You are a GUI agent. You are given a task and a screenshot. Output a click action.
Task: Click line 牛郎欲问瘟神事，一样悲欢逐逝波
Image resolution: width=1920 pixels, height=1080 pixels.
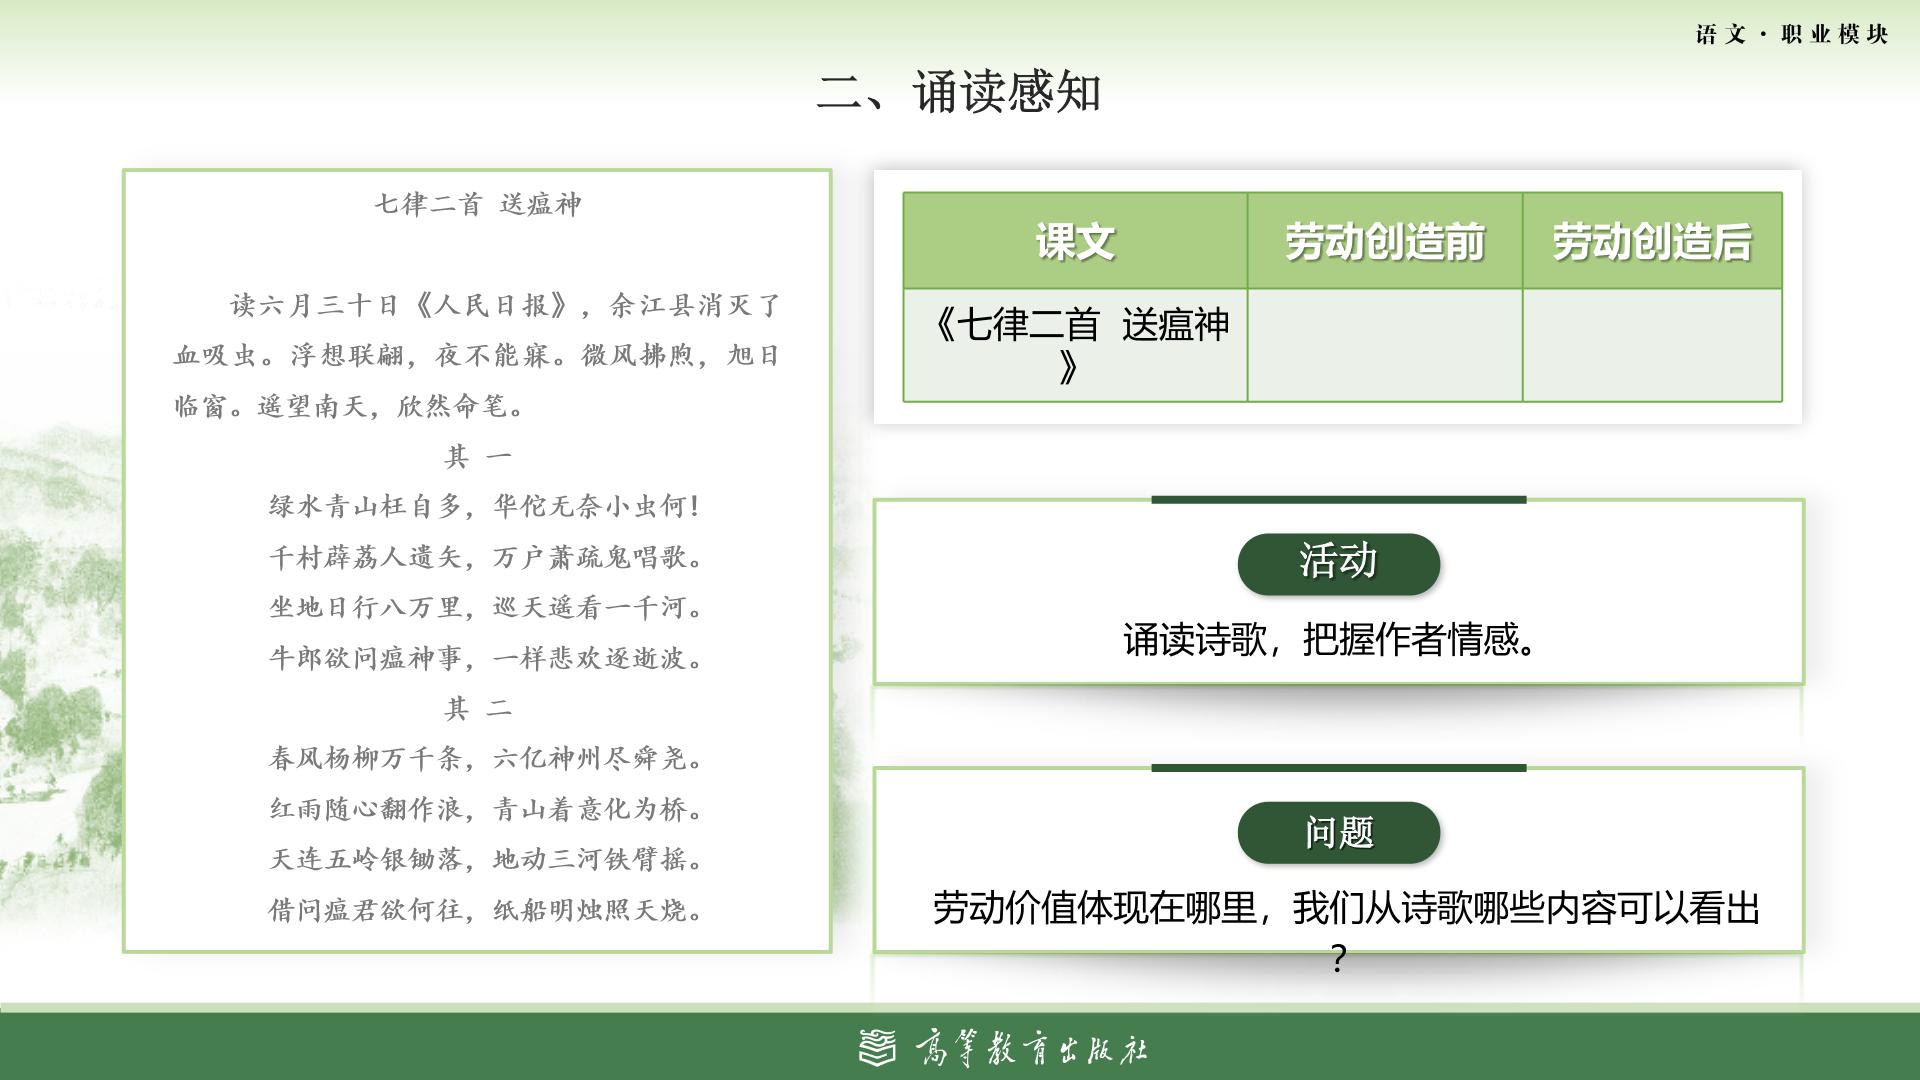(486, 658)
